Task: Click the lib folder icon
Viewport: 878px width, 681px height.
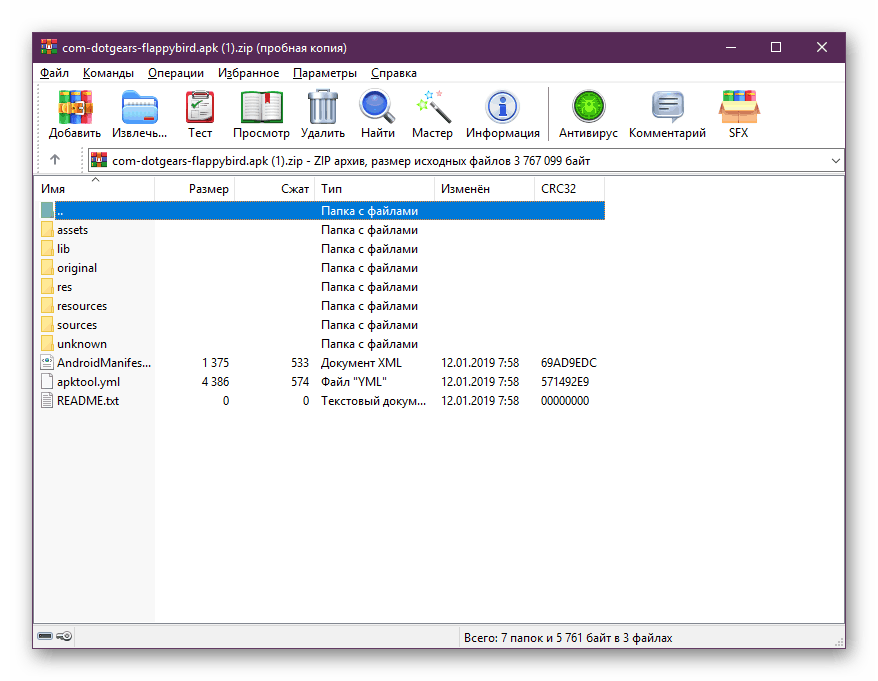Action: click(48, 249)
